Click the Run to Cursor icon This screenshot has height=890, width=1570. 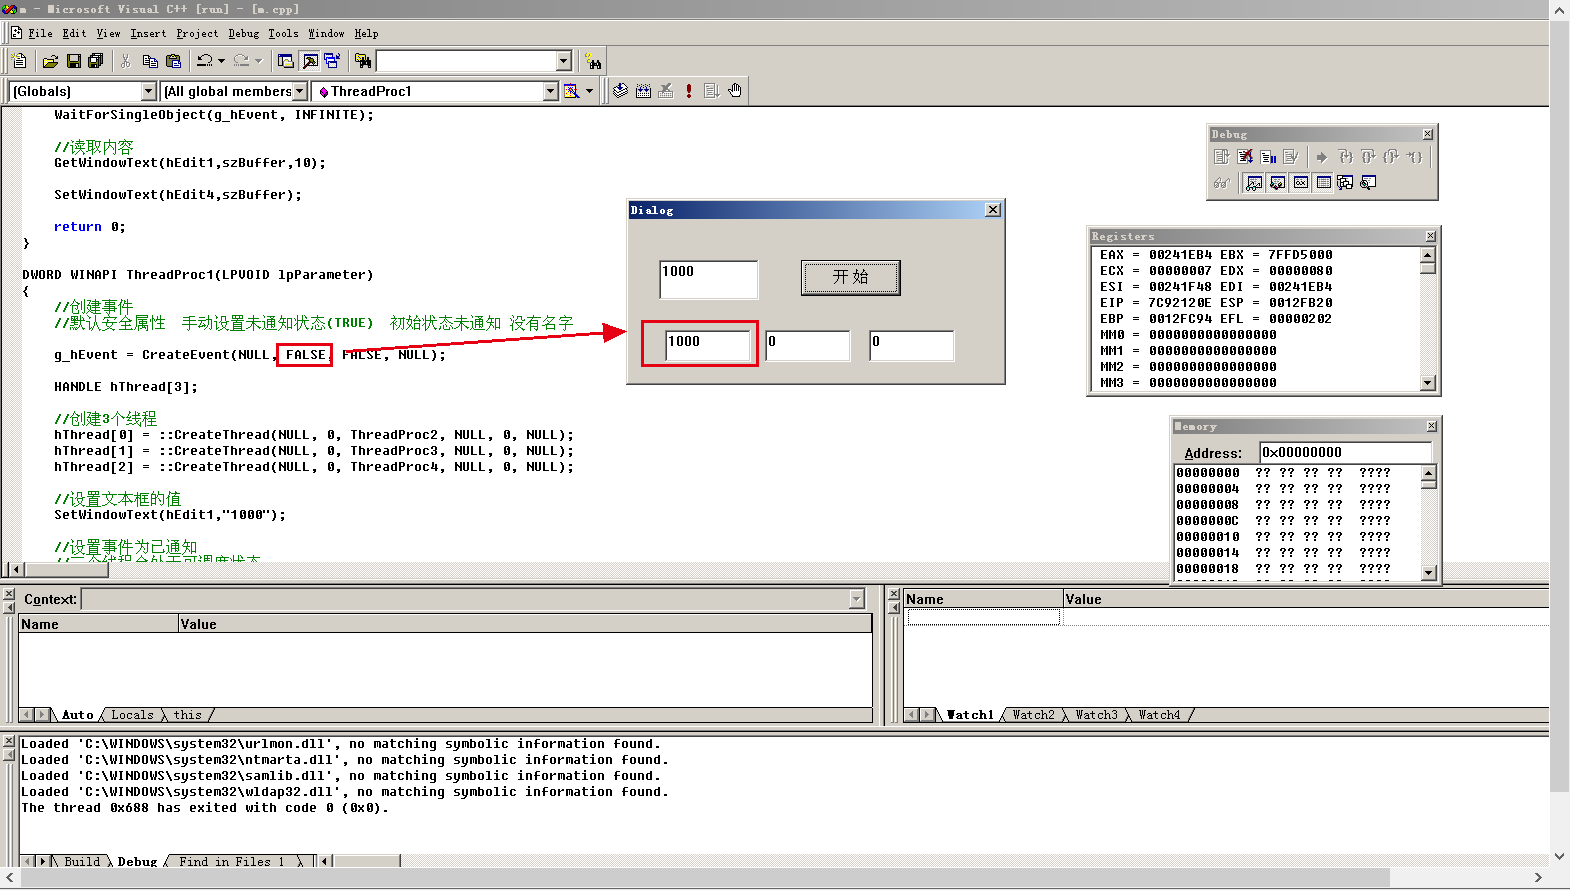[1414, 157]
